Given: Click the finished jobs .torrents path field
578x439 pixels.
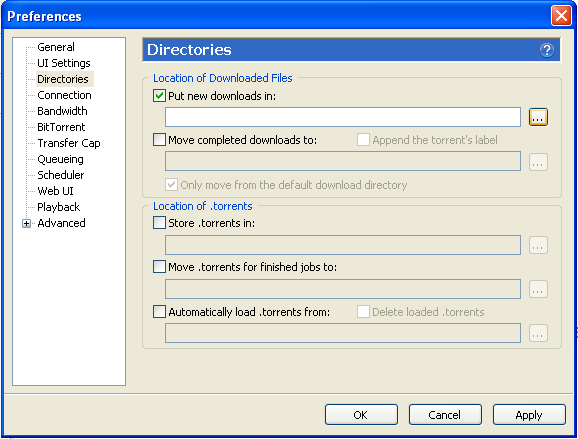Looking at the screenshot, I should [x=343, y=289].
